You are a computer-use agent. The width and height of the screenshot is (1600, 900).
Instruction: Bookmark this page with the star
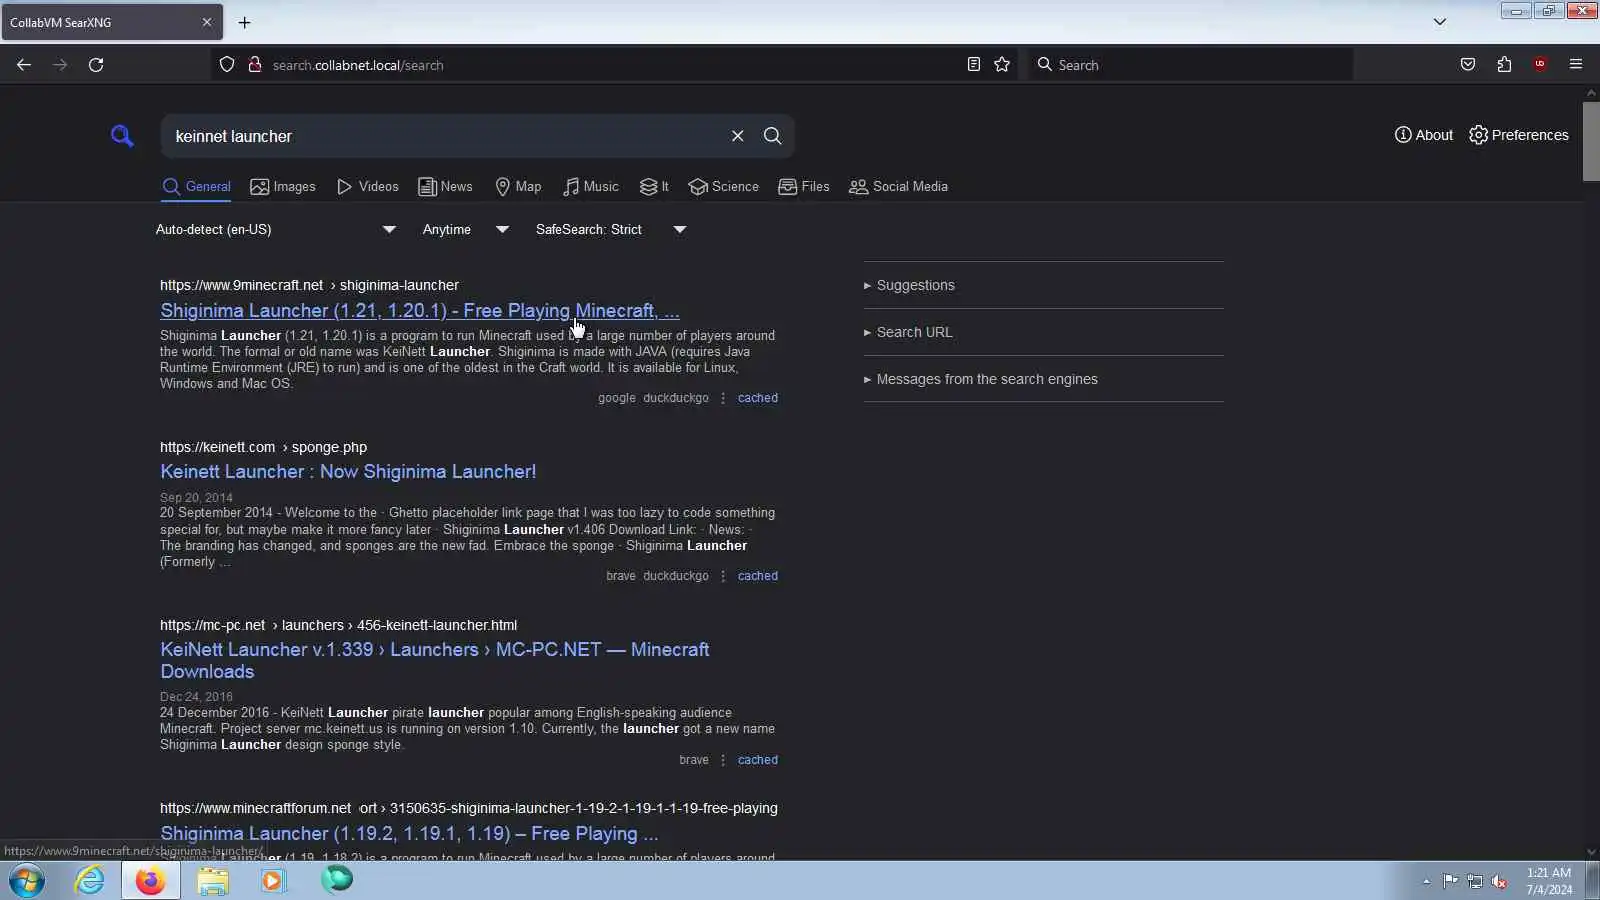click(x=1002, y=65)
